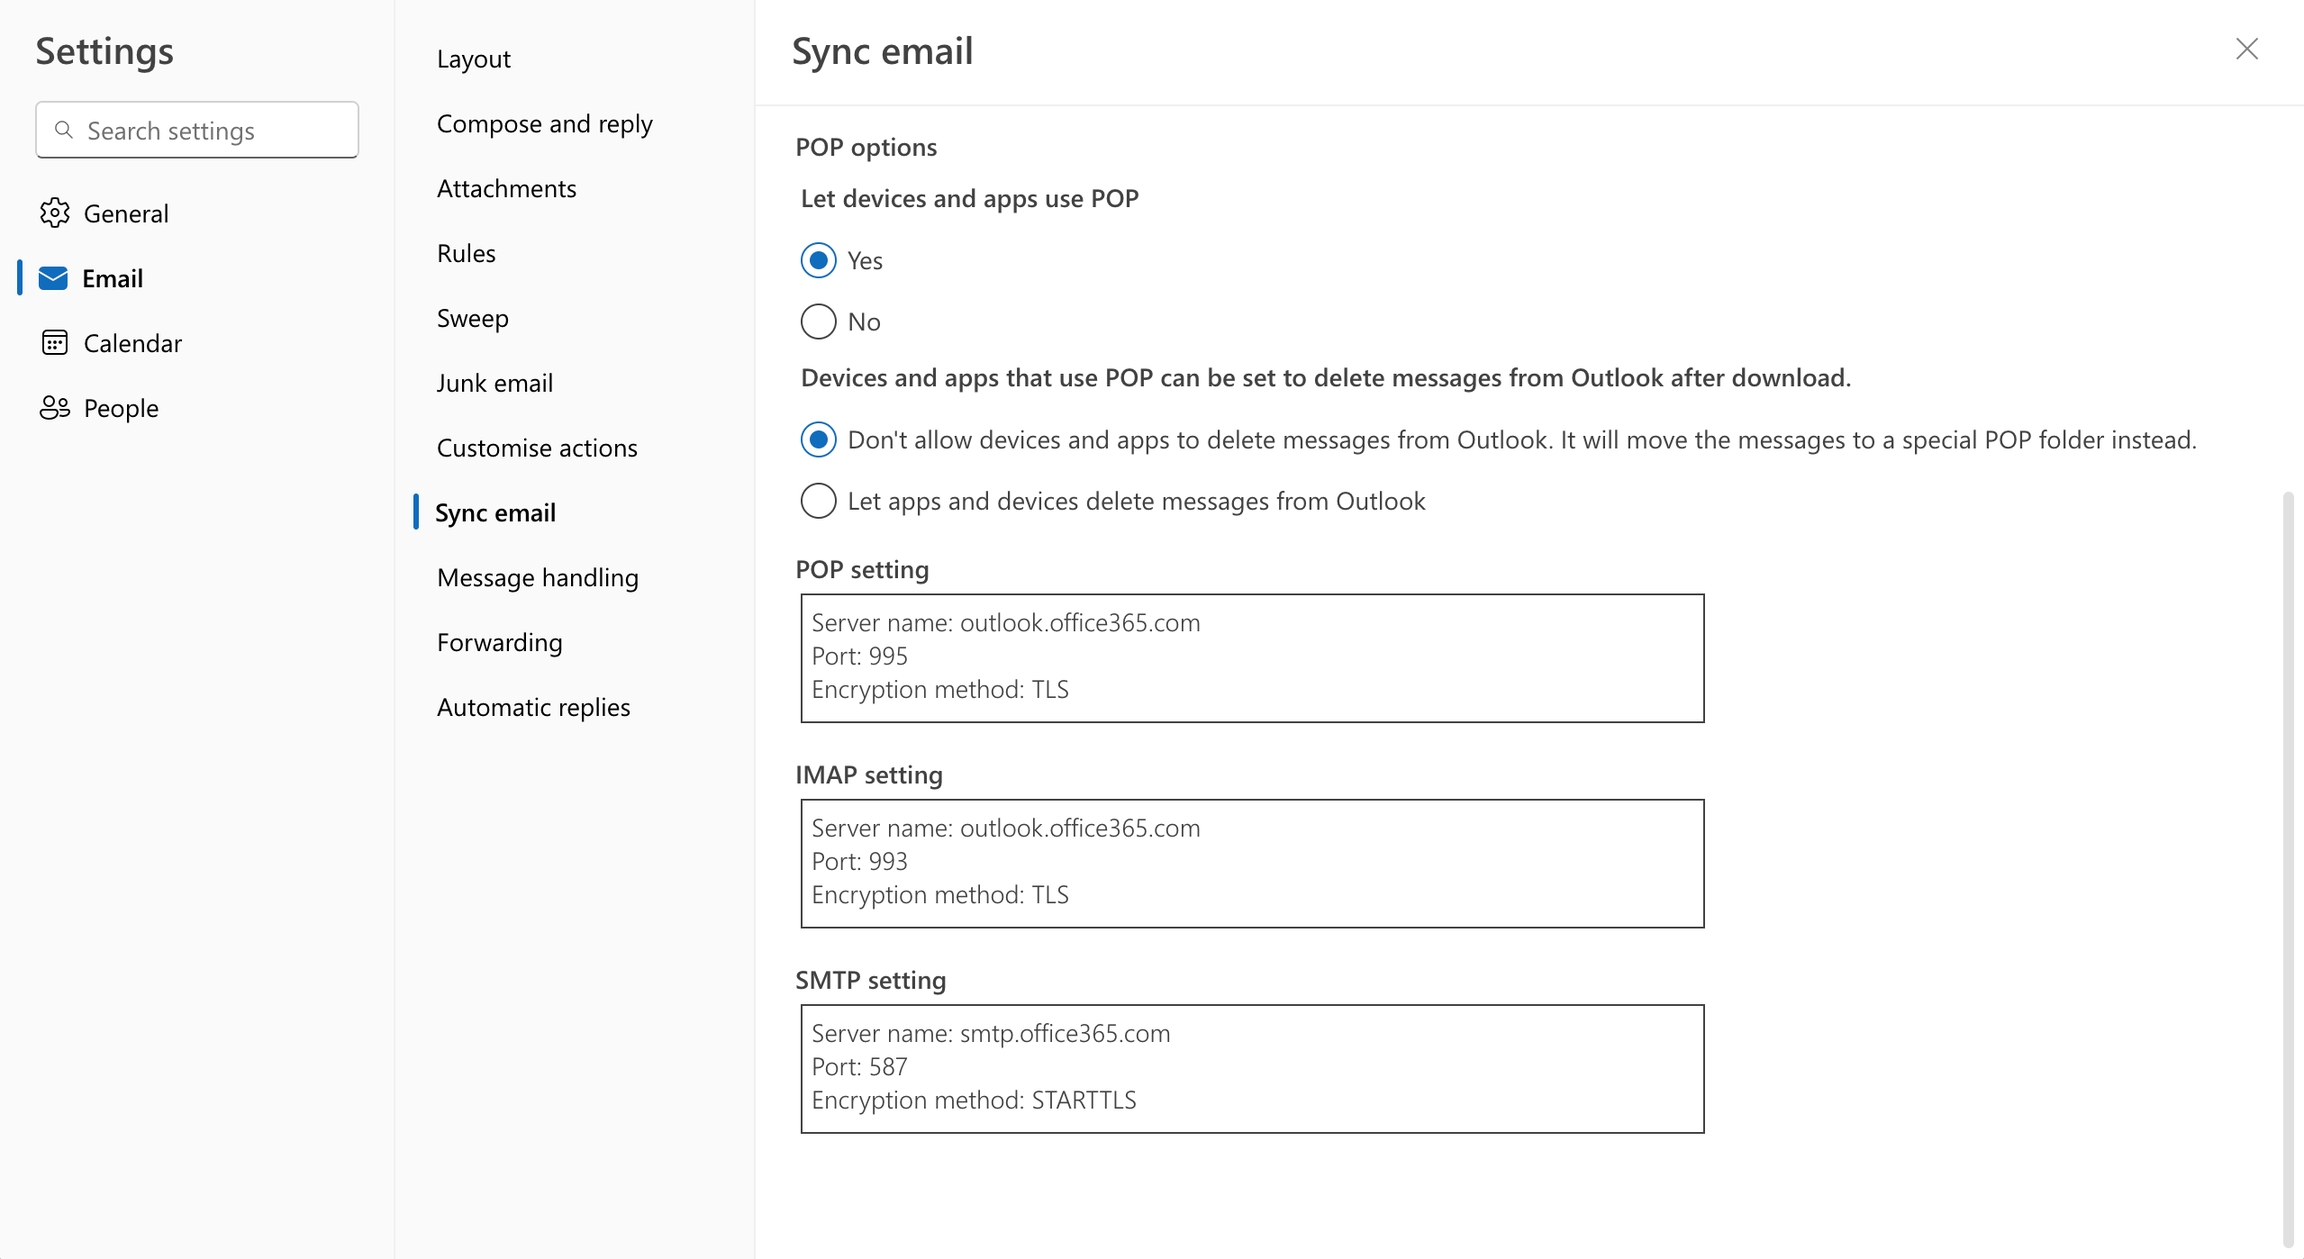Choose let apps delete messages from Outlook
This screenshot has height=1259, width=2304.
click(x=818, y=501)
